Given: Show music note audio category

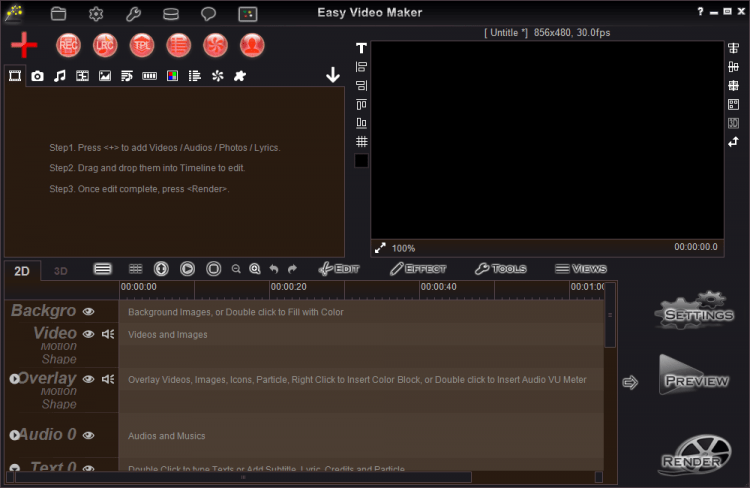Looking at the screenshot, I should 60,76.
